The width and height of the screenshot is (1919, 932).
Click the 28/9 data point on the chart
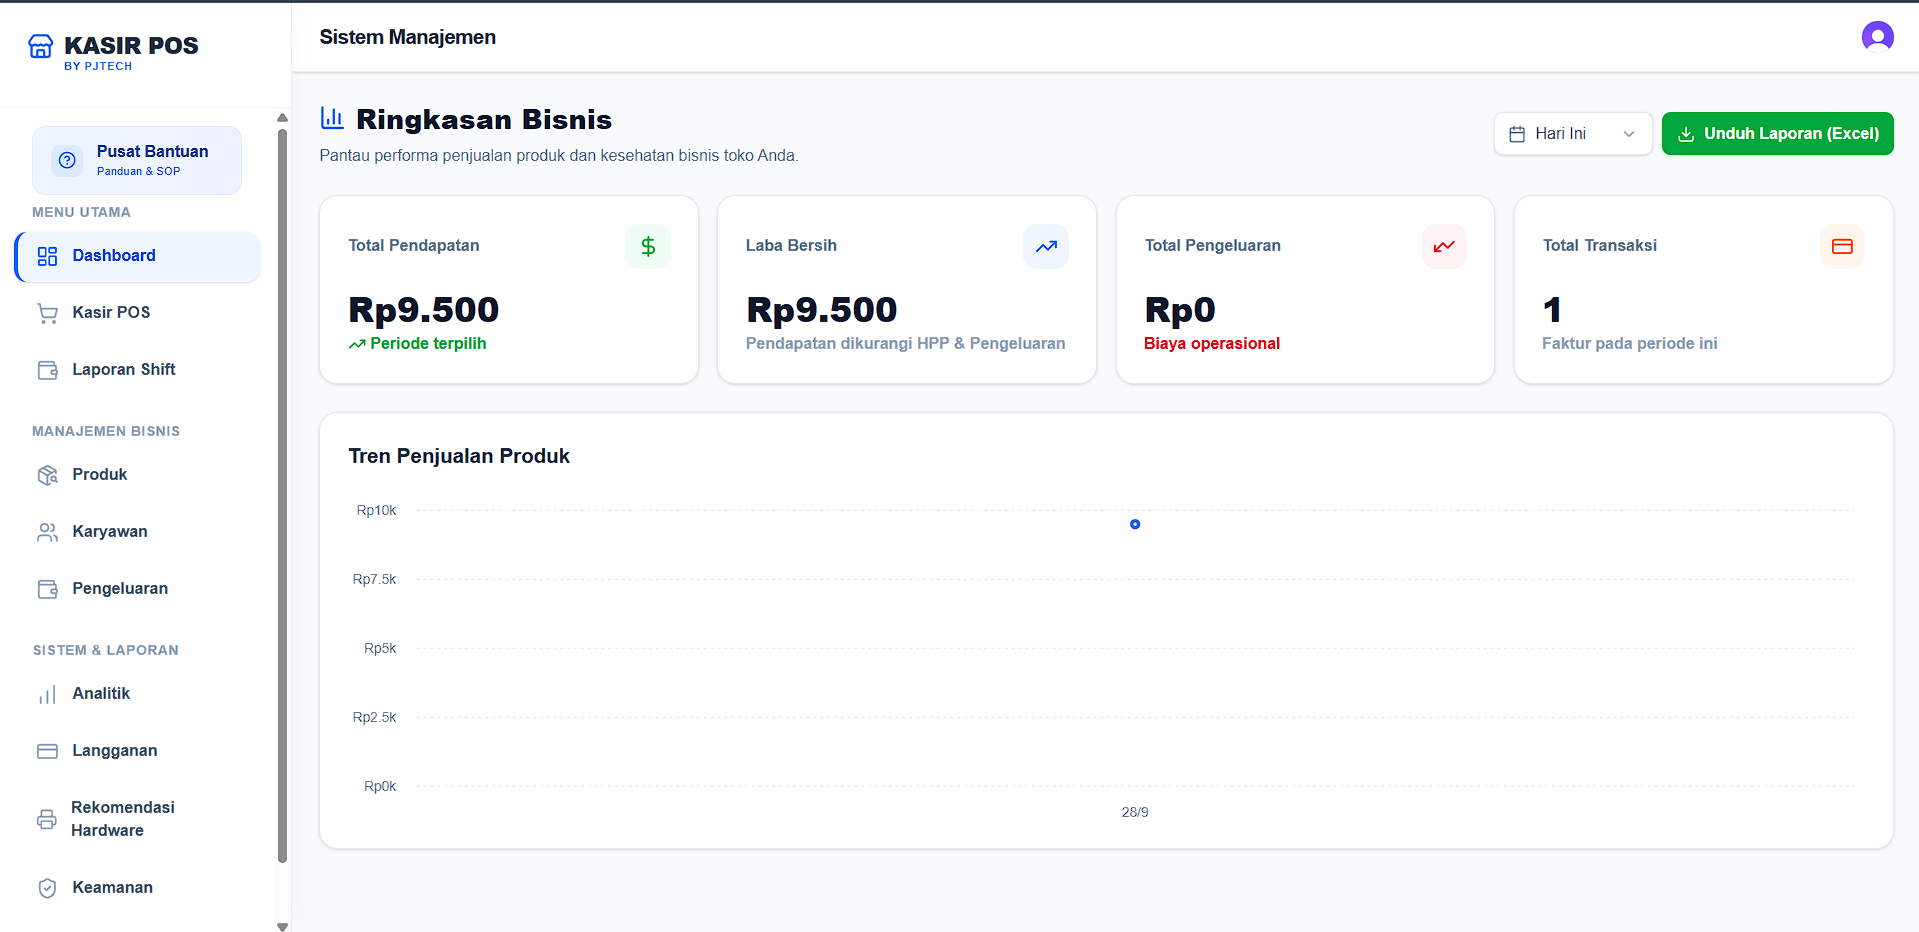click(x=1135, y=524)
